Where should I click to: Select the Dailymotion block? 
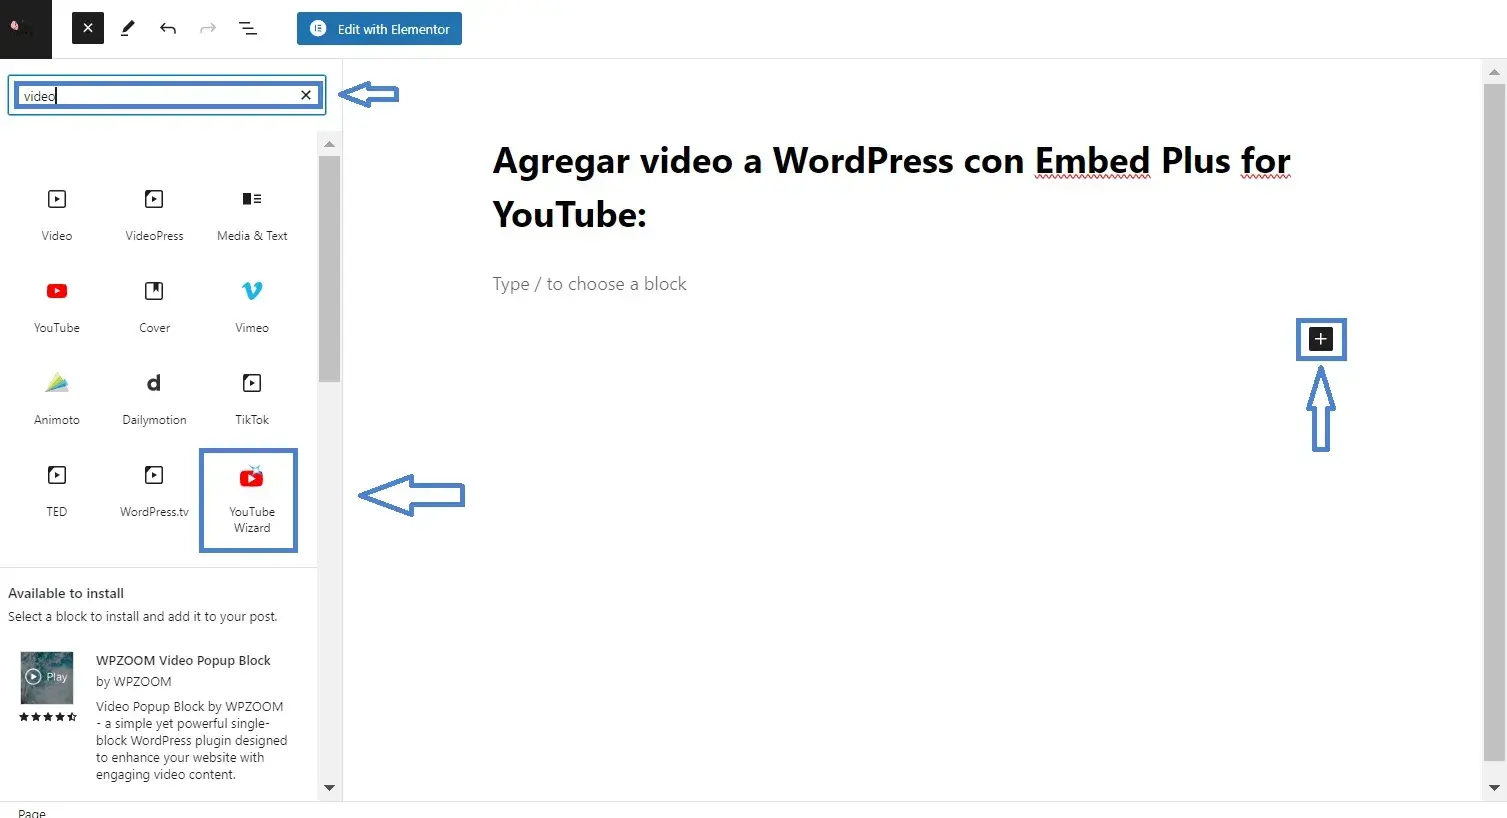point(154,398)
